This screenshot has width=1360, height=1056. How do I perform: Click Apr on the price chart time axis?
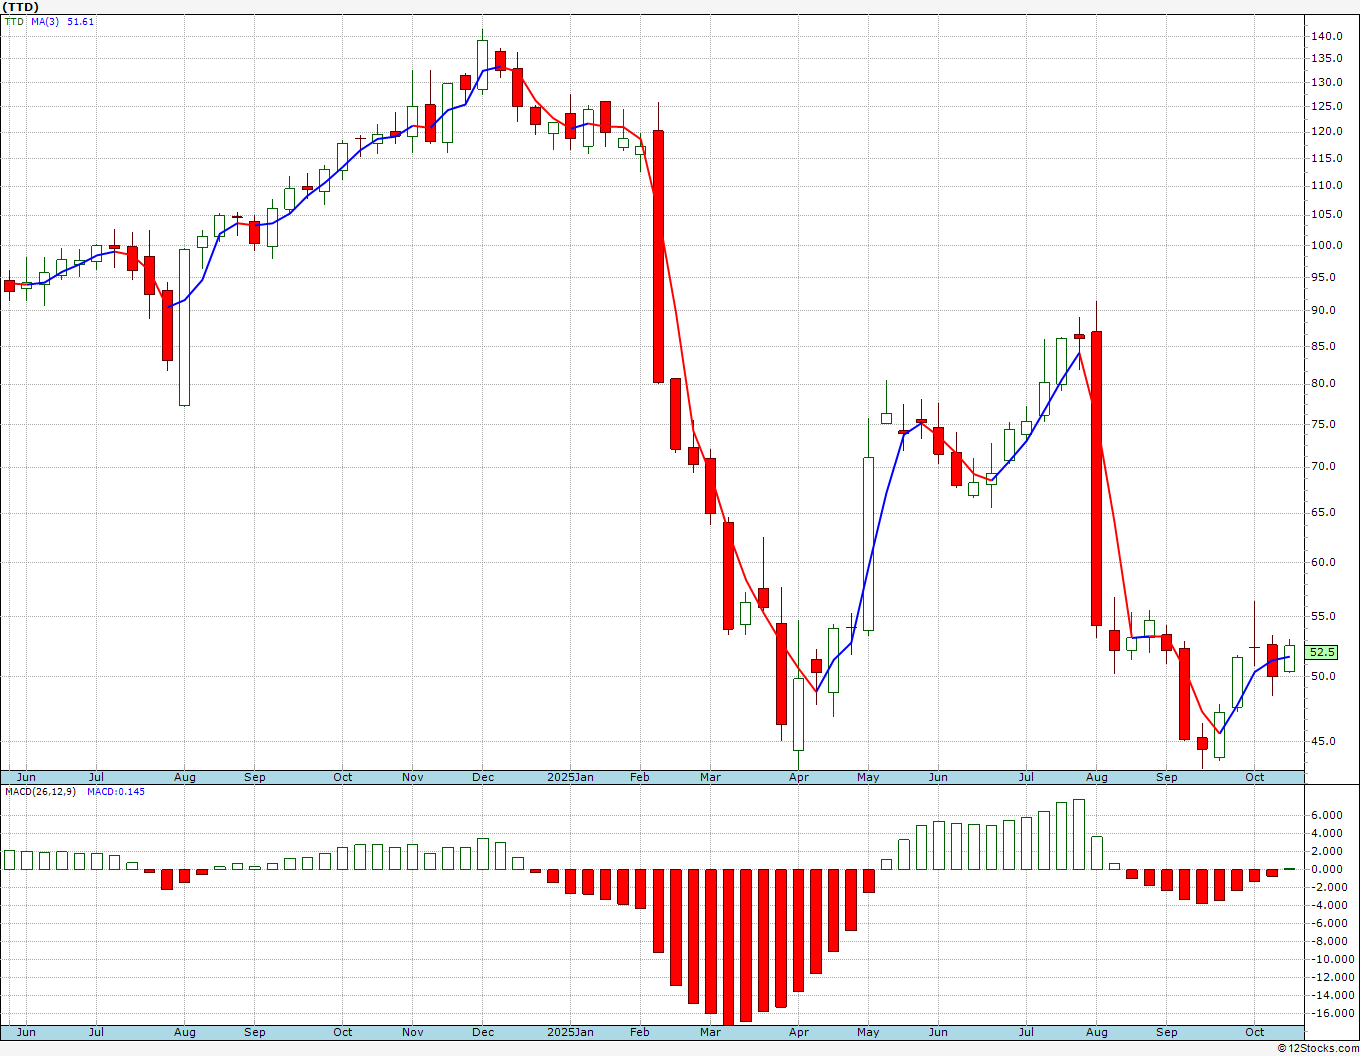(x=799, y=777)
